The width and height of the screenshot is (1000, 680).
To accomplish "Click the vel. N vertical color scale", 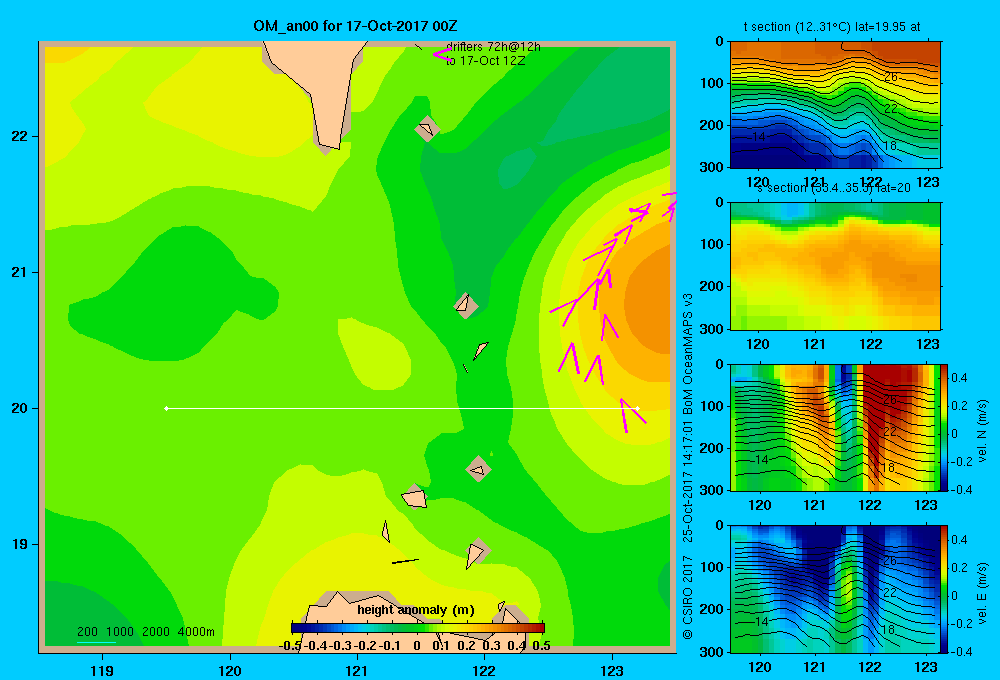I will click(x=945, y=427).
